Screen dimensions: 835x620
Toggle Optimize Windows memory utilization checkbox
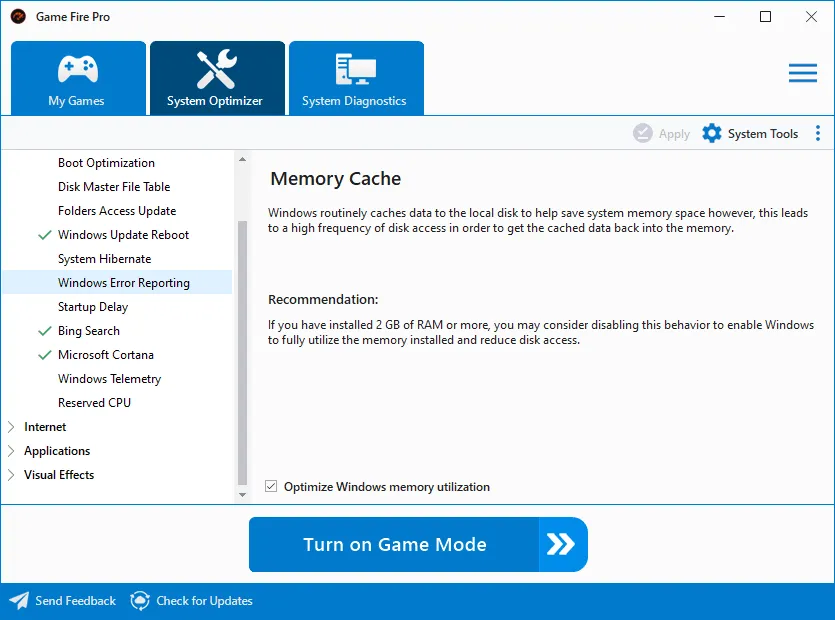coord(271,487)
